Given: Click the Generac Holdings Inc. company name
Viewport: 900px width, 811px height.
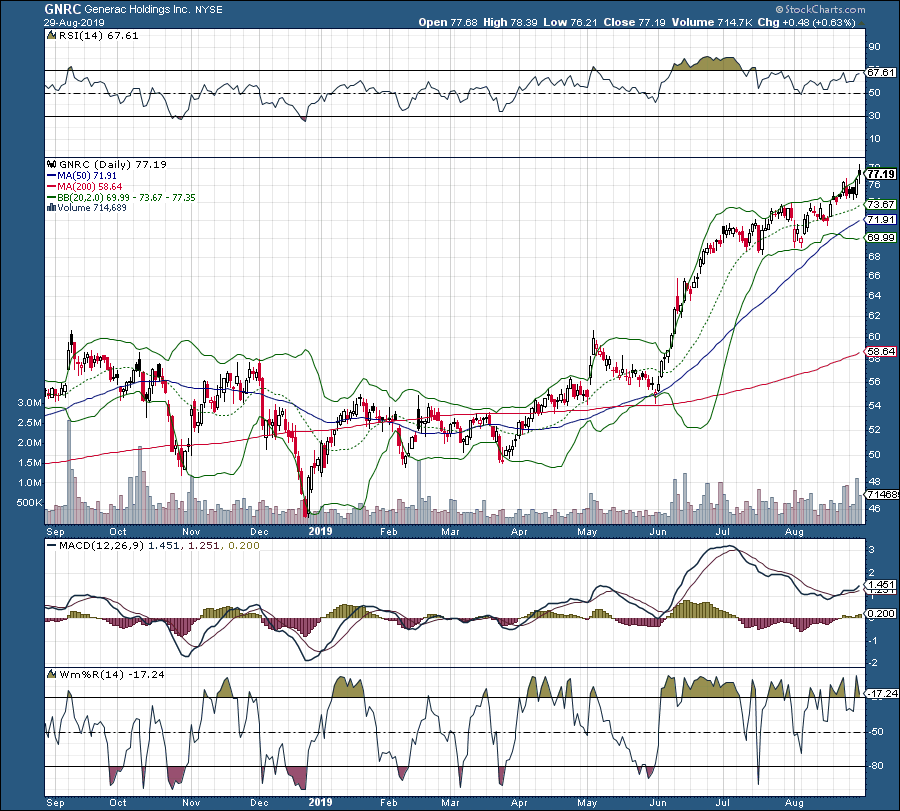Looking at the screenshot, I should [x=137, y=10].
